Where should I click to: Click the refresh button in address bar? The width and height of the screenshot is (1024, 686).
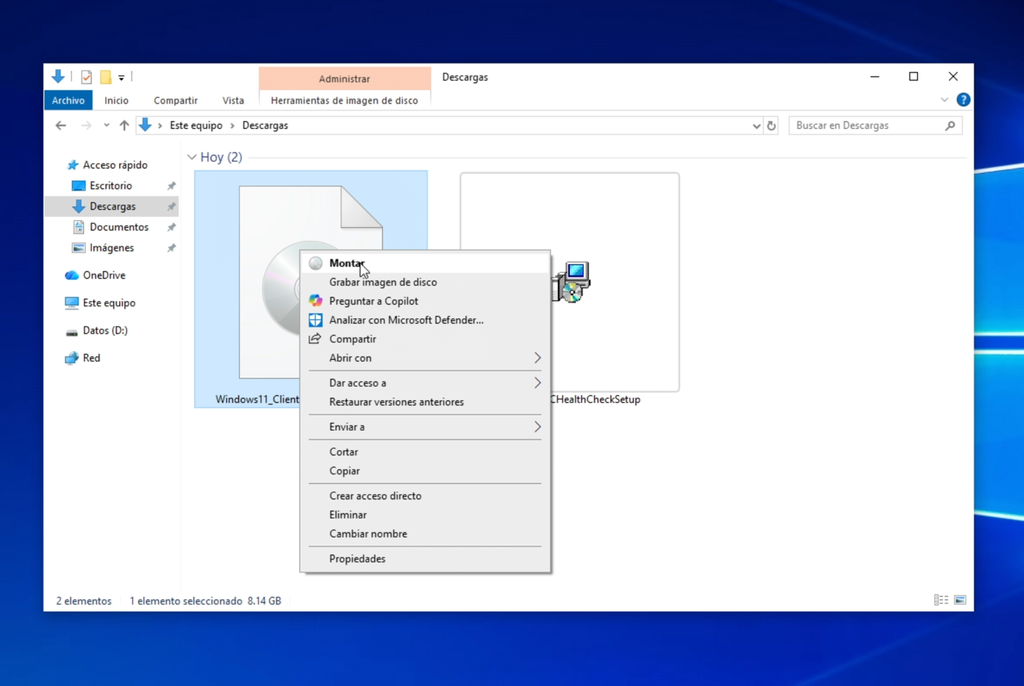[771, 125]
